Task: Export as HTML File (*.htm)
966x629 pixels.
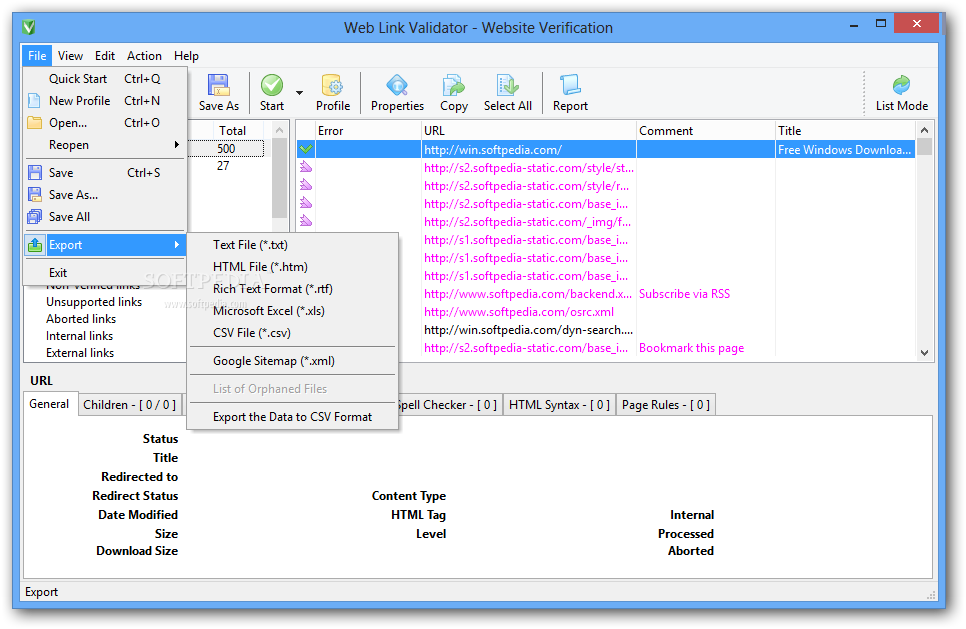Action: point(293,267)
